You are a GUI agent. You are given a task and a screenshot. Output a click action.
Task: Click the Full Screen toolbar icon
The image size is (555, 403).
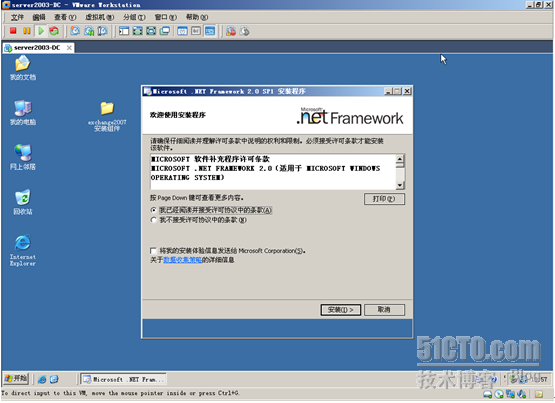click(x=137, y=31)
